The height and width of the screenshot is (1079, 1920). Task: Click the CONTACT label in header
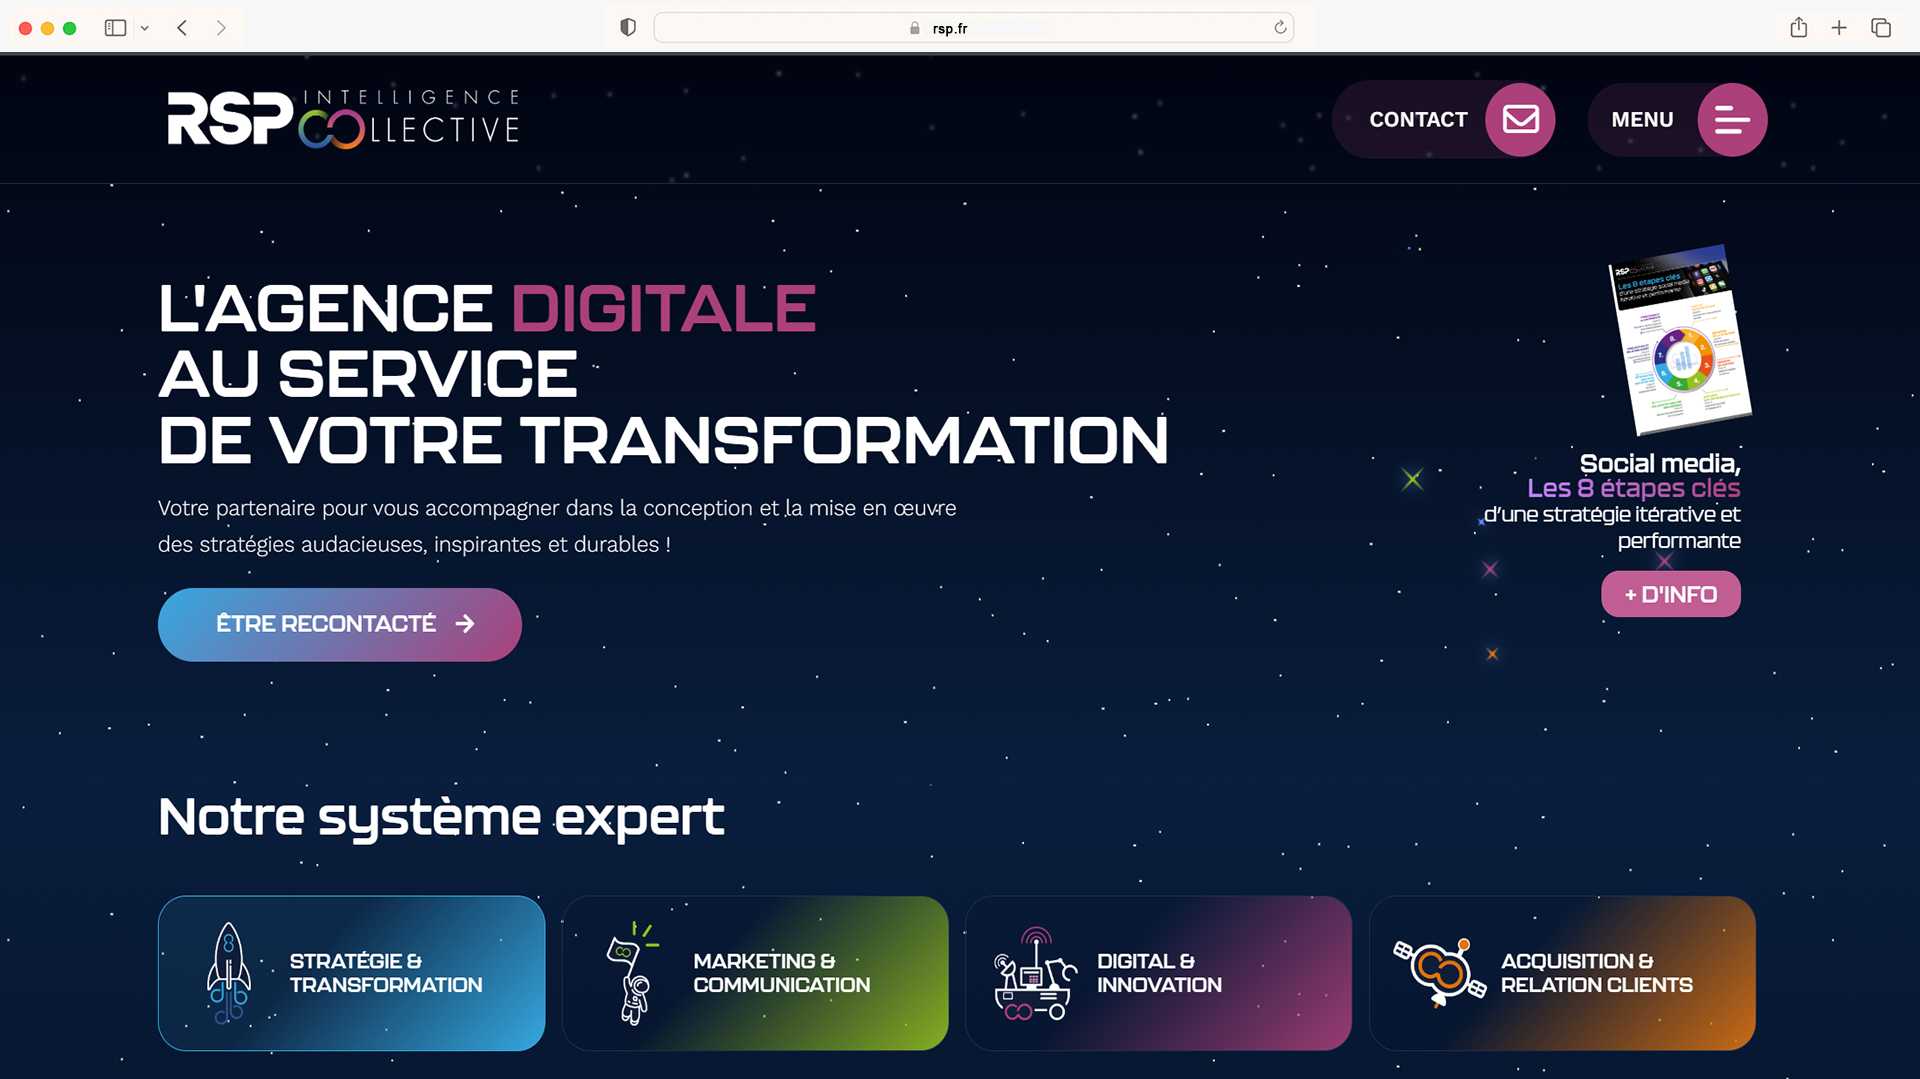pos(1418,120)
